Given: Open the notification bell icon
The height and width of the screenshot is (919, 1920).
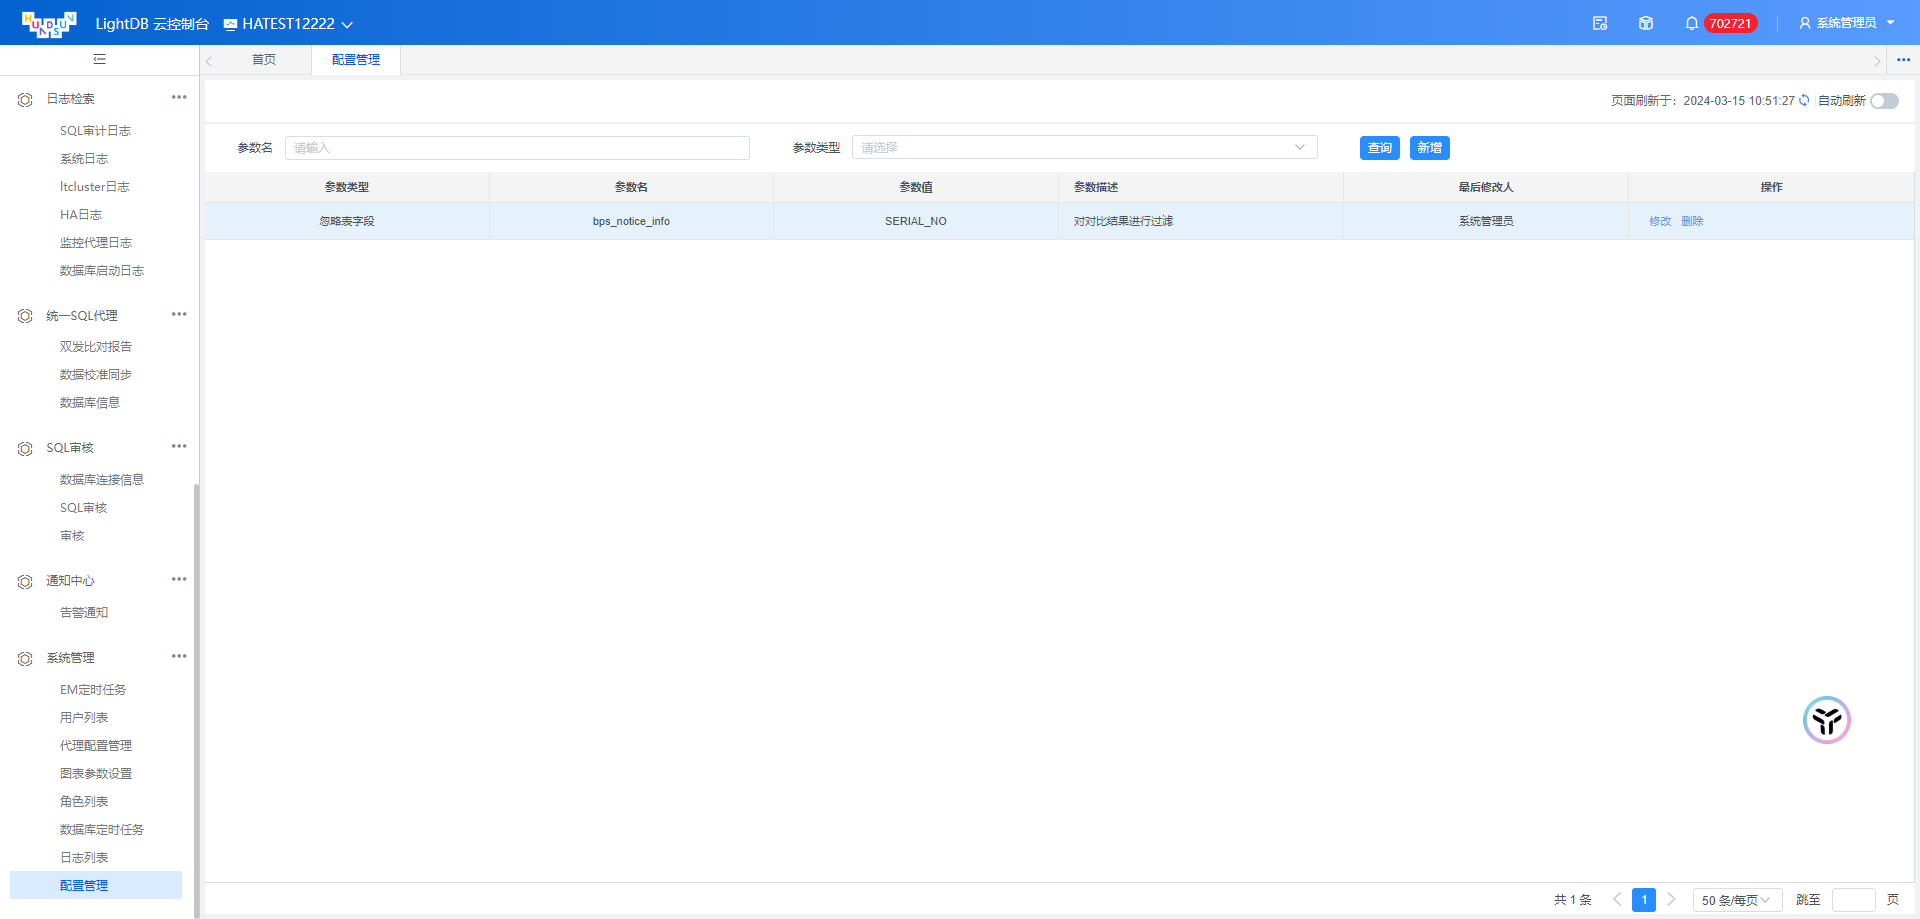Looking at the screenshot, I should [x=1692, y=23].
